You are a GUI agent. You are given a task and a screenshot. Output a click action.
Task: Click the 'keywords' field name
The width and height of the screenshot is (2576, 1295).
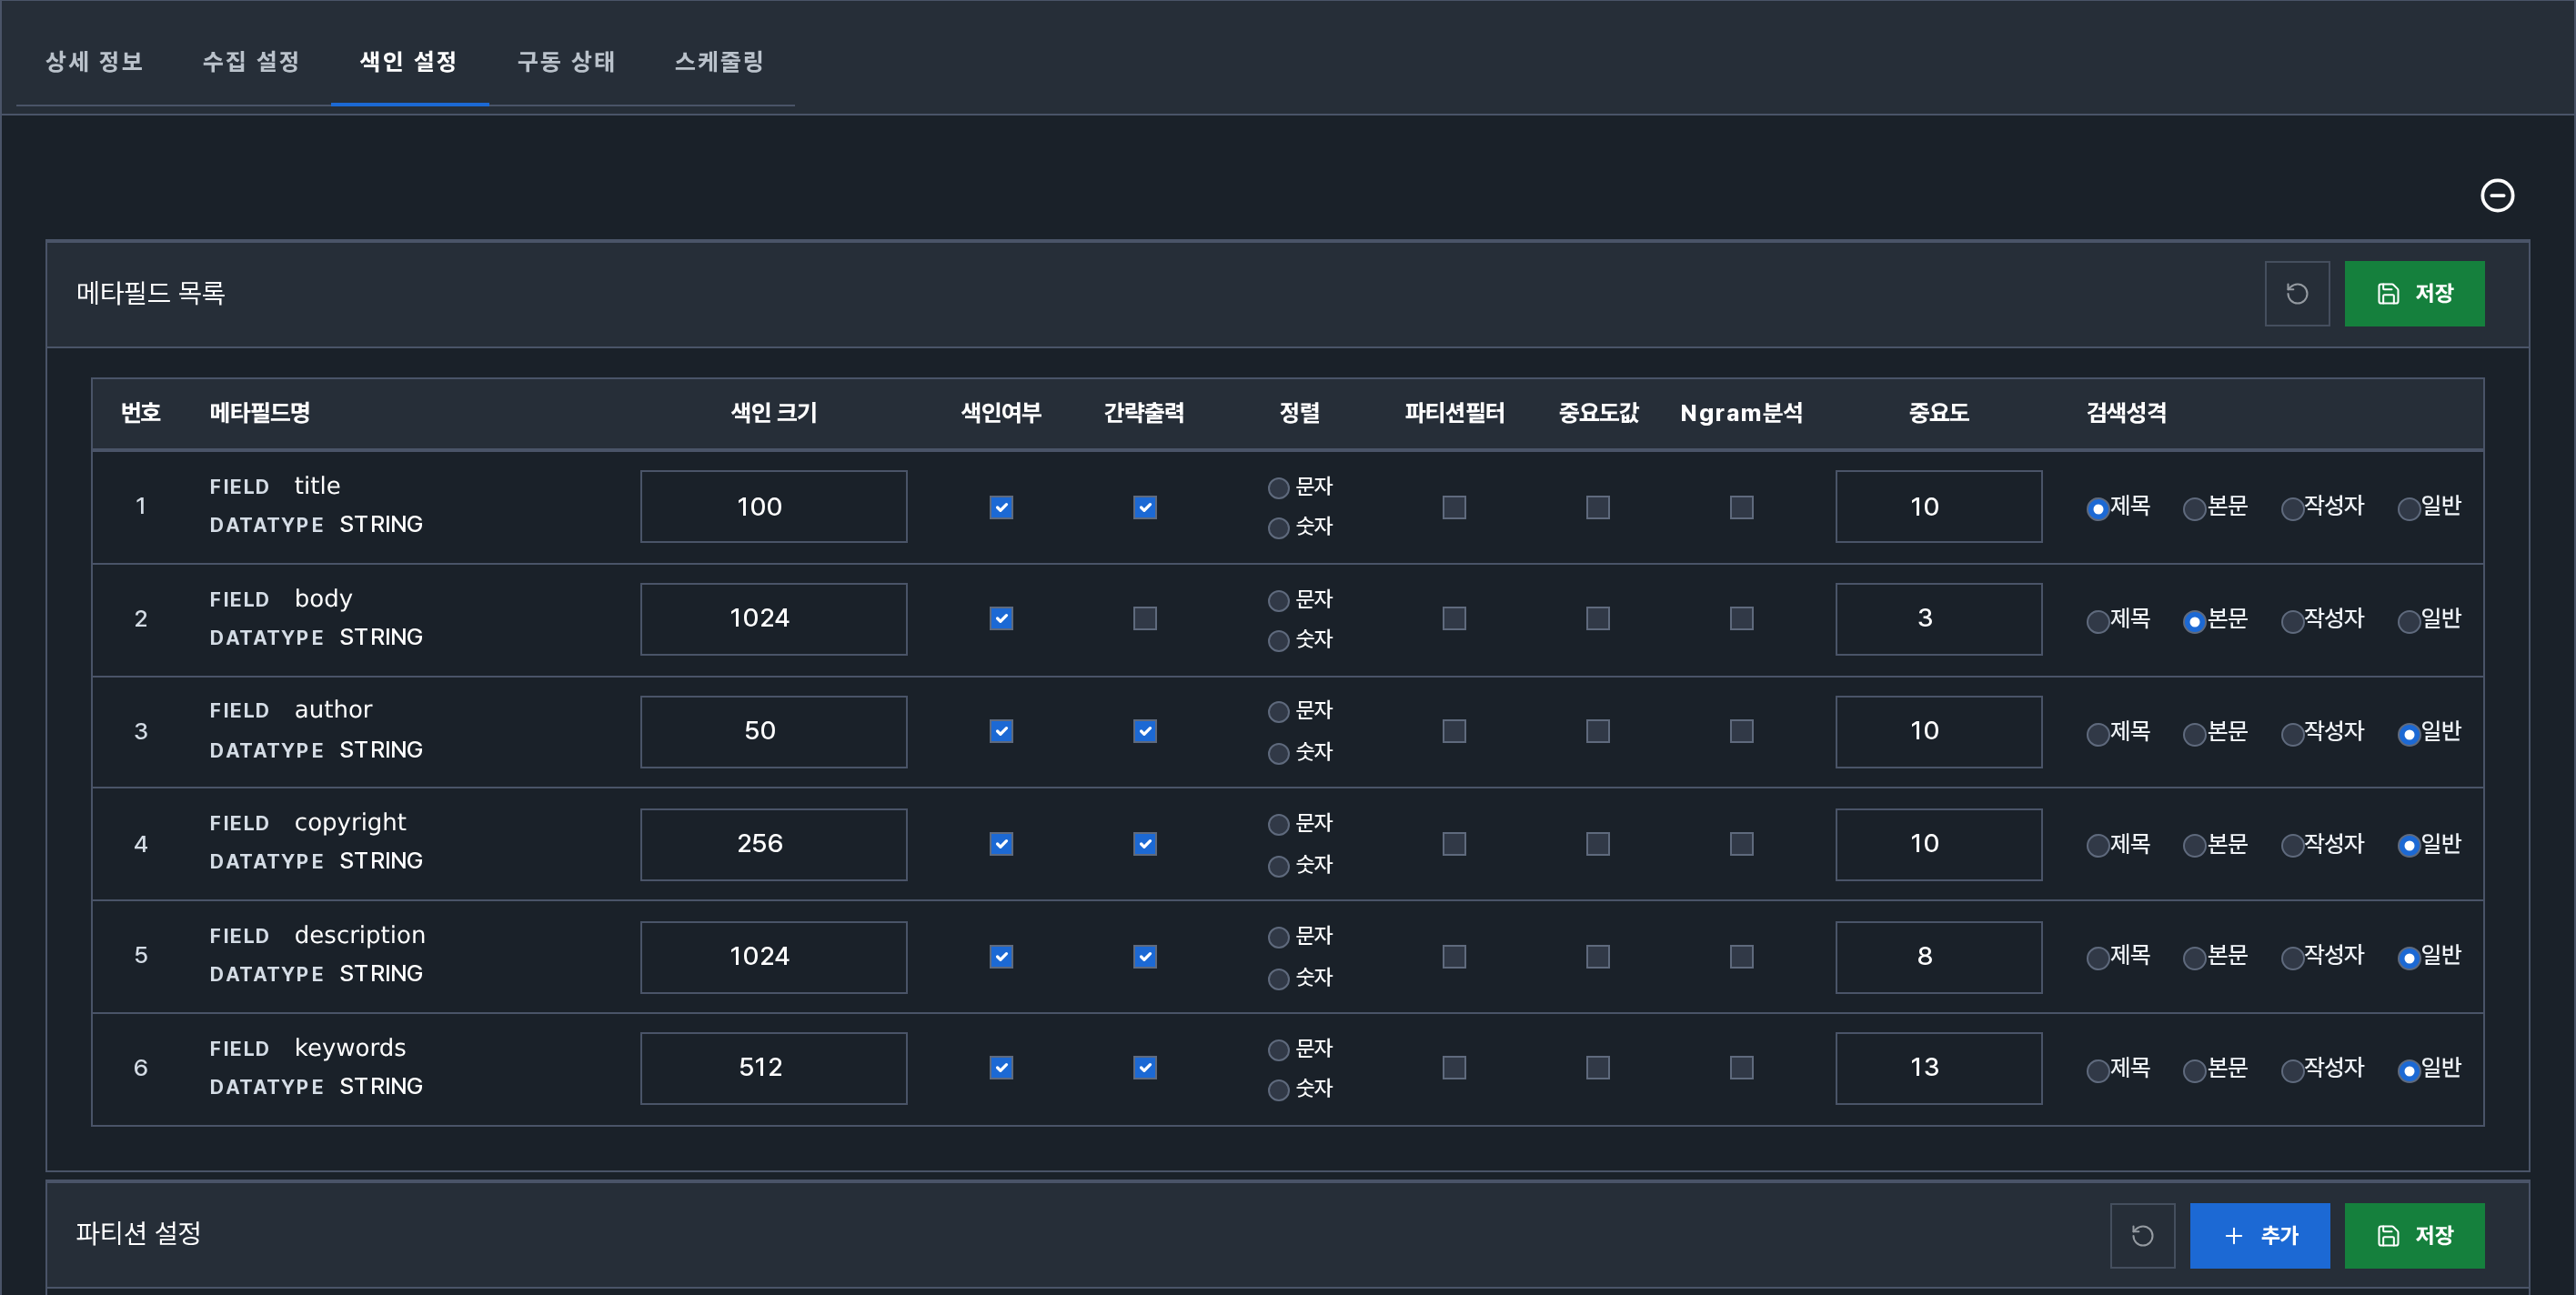(350, 1048)
